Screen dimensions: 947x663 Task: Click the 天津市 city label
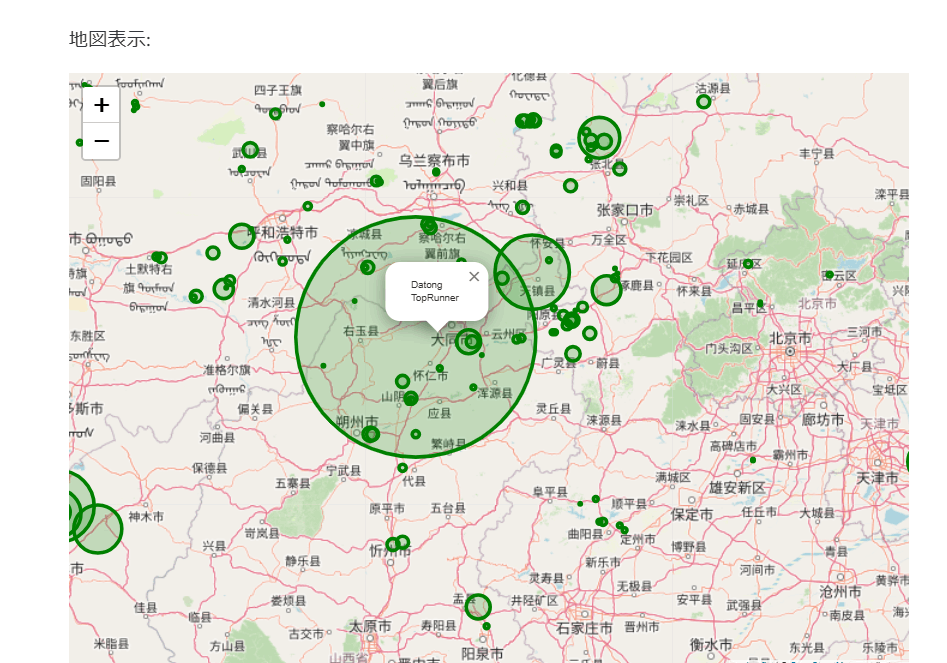tap(877, 478)
